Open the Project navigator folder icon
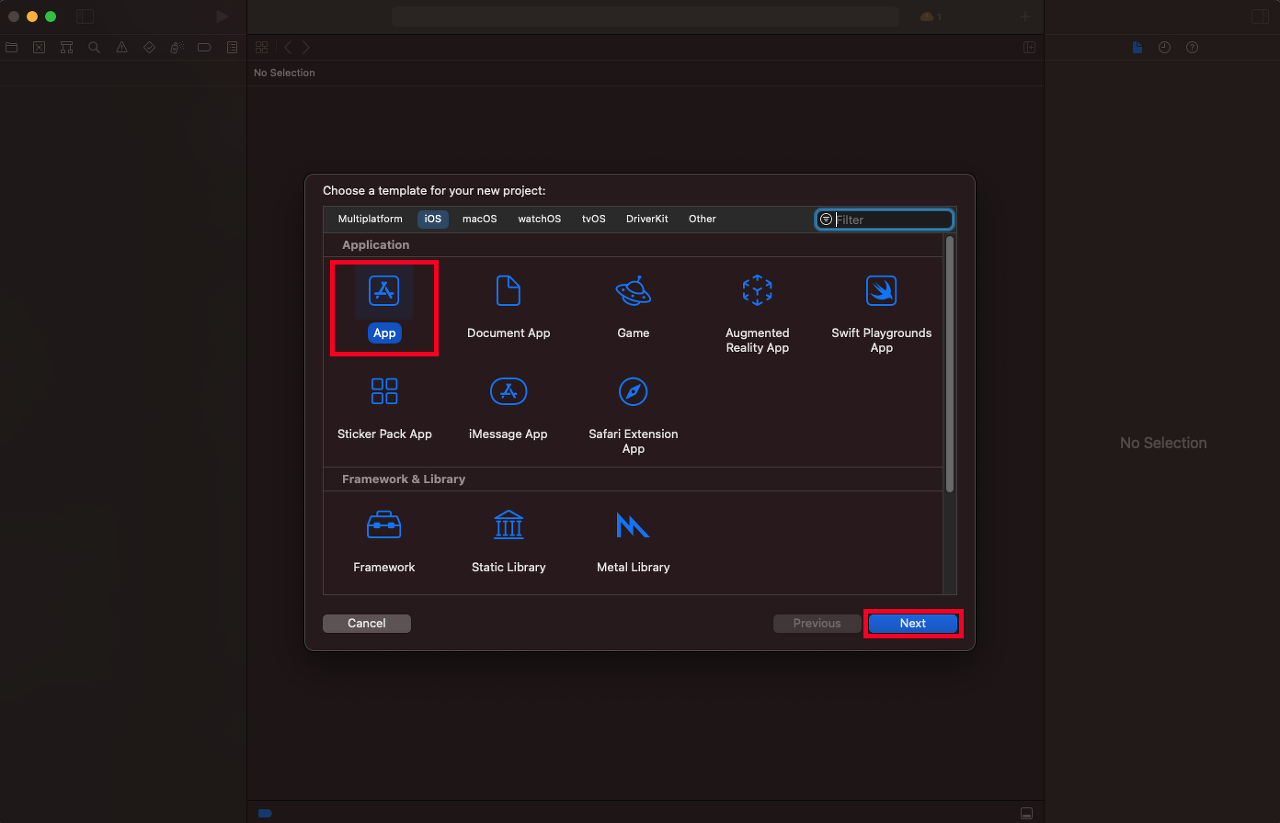 [x=11, y=47]
